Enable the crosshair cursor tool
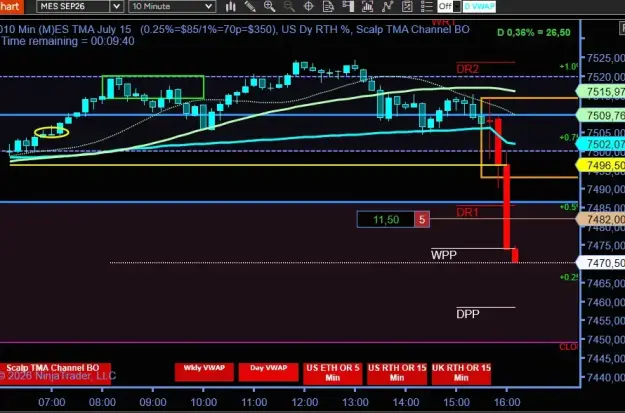The width and height of the screenshot is (625, 413). 309,6
